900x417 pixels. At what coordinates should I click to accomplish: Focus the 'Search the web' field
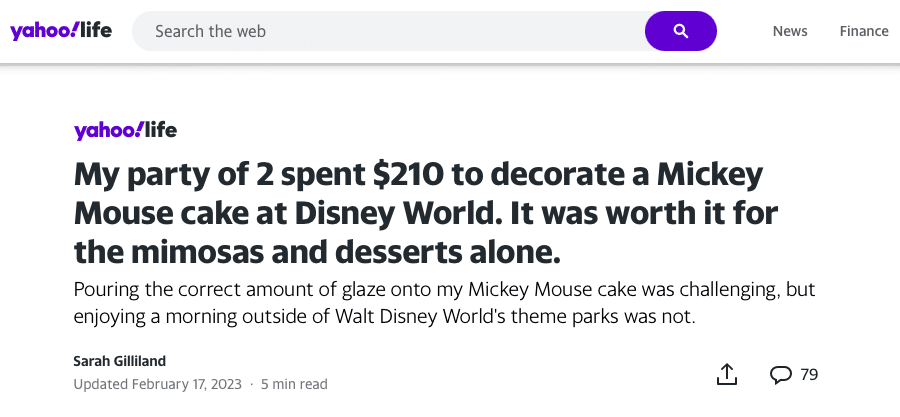388,31
